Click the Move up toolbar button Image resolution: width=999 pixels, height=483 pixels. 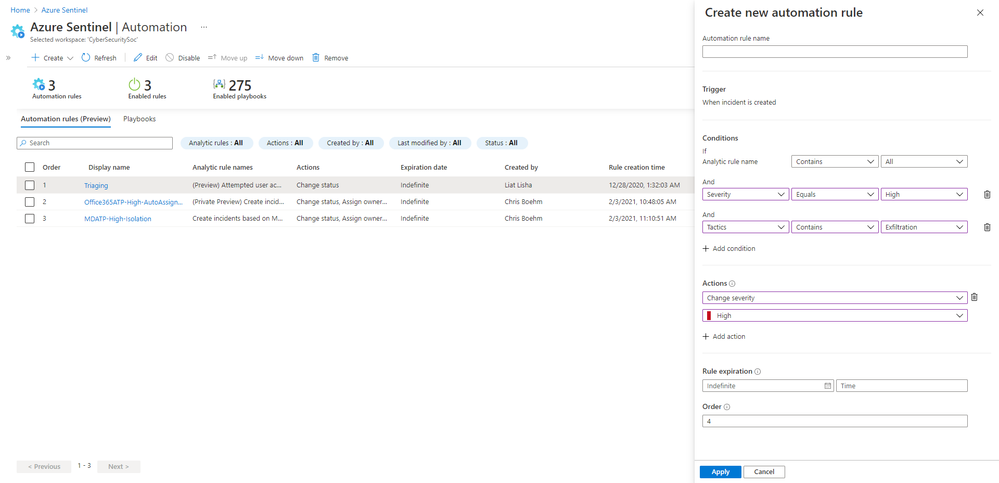(x=227, y=57)
